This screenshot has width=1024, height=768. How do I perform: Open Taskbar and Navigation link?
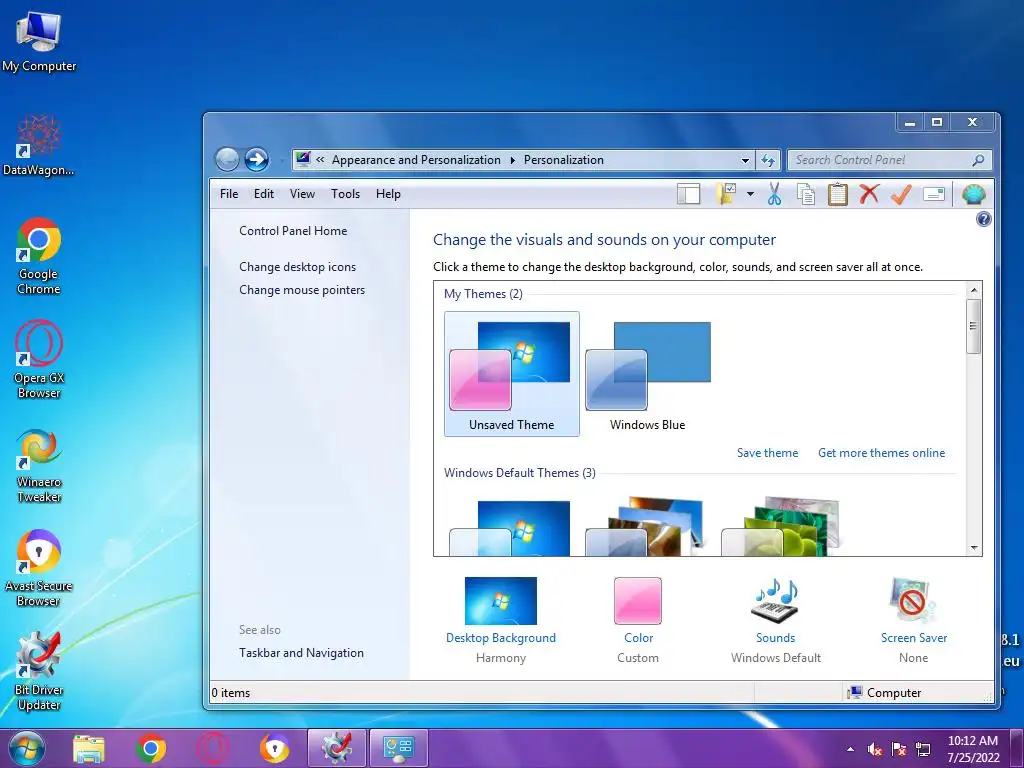tap(301, 653)
